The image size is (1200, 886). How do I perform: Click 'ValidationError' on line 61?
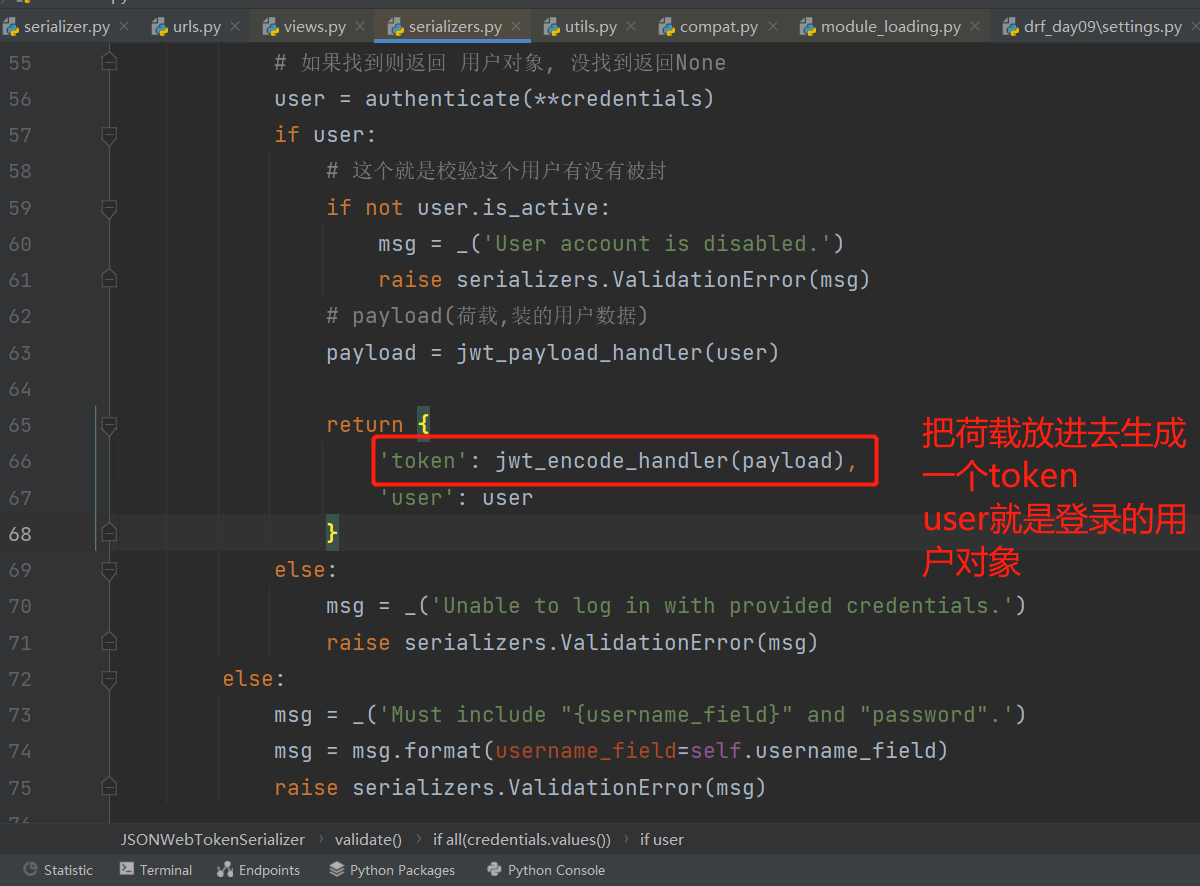(x=710, y=280)
